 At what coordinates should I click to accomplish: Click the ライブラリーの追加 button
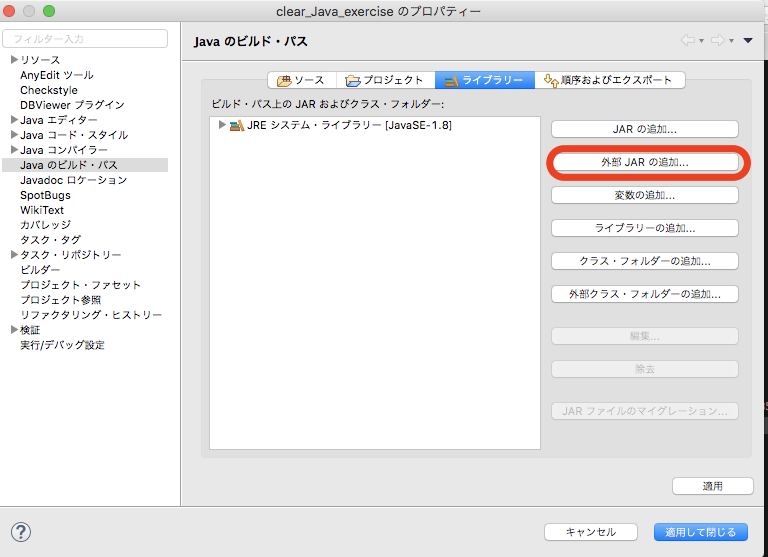point(645,228)
